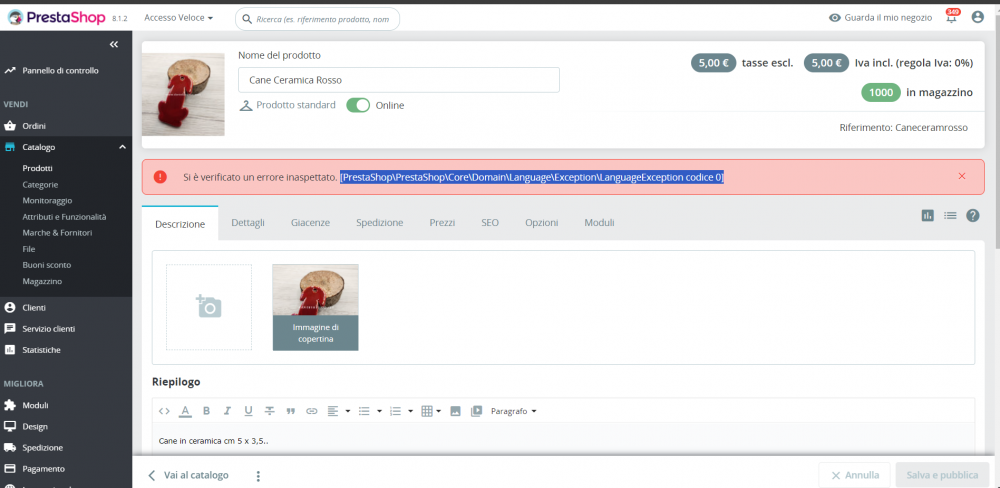Switch to the Moduli tab
The width and height of the screenshot is (1000, 488).
coord(599,223)
